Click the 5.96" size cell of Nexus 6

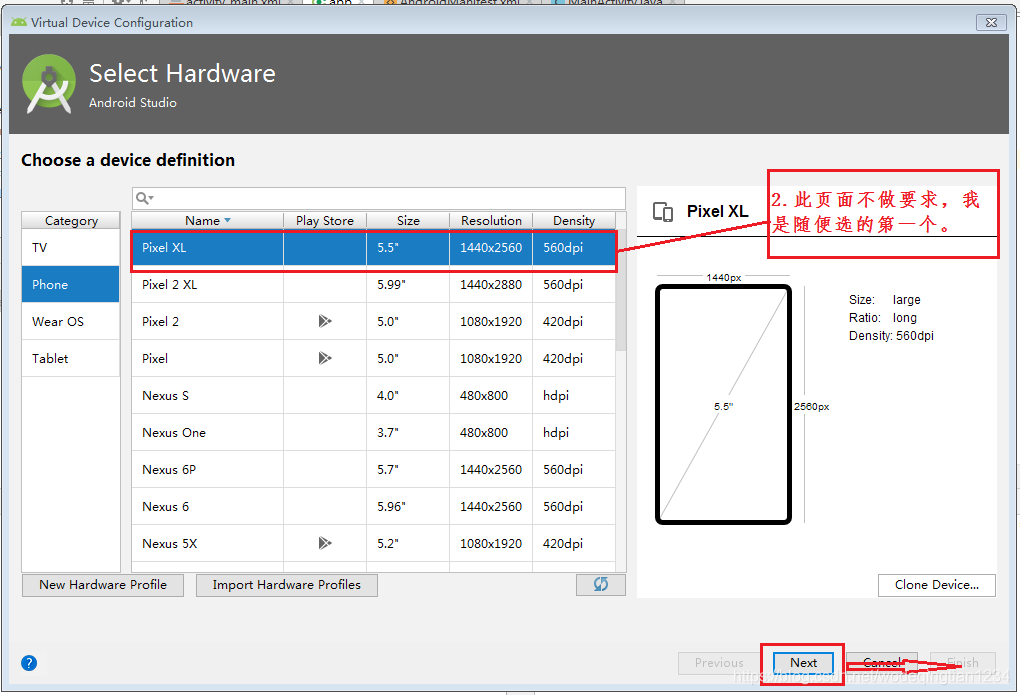pyautogui.click(x=408, y=507)
